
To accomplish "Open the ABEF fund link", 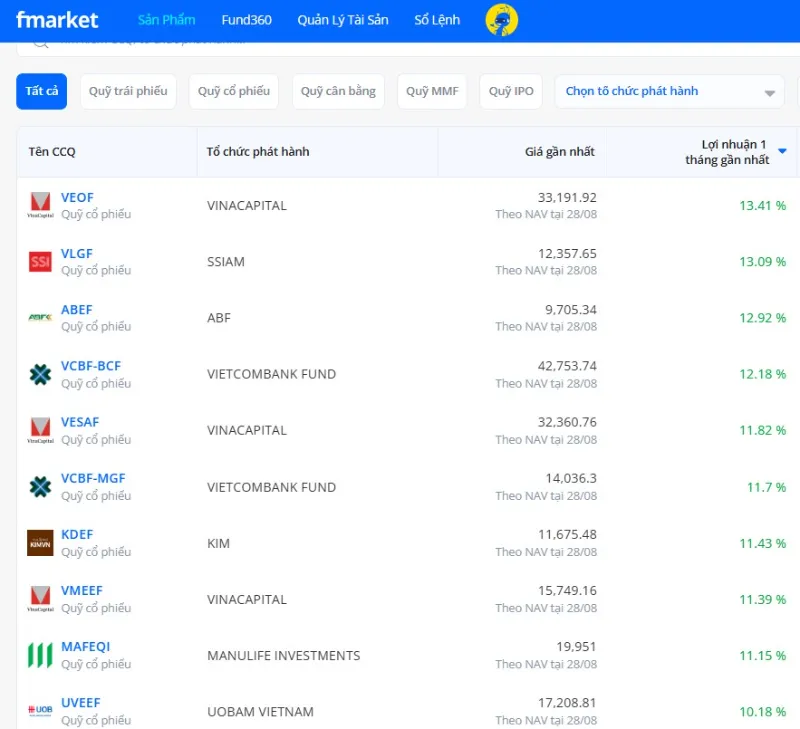I will click(77, 310).
